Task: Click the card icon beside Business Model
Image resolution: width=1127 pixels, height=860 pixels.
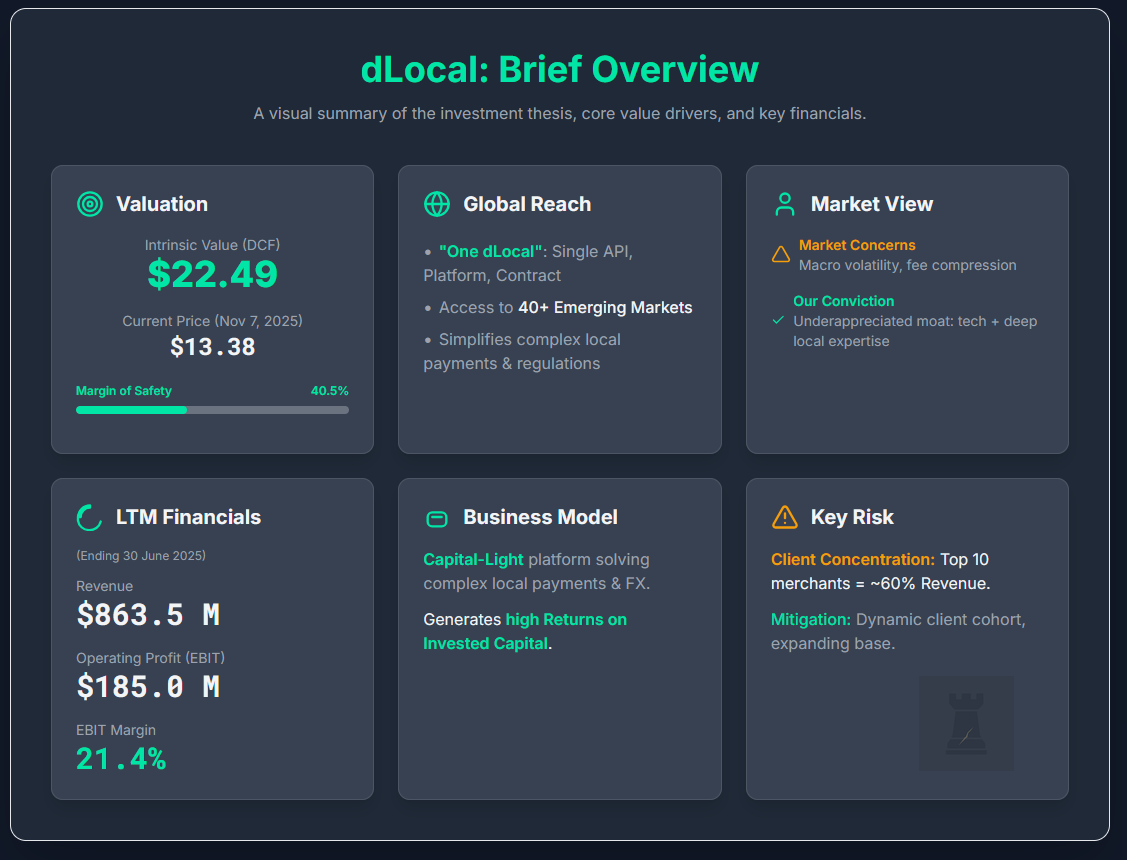Action: pos(437,519)
